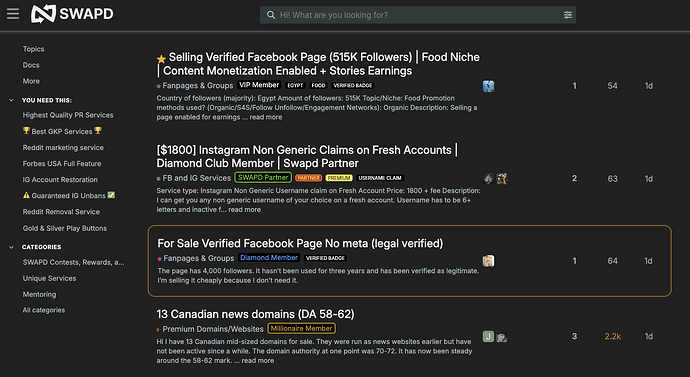Click the star icon on Food Niche topic

point(161,59)
